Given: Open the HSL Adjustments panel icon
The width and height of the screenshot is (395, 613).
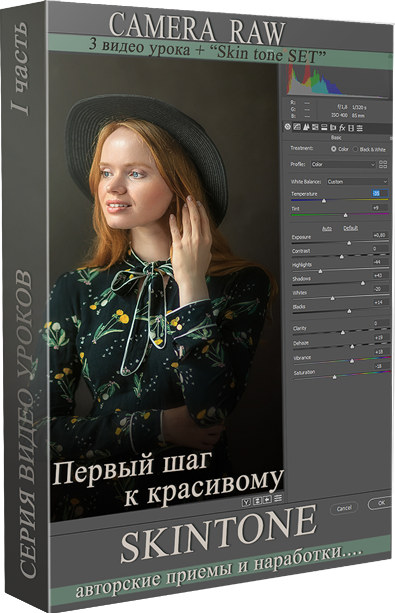Looking at the screenshot, I should tap(315, 127).
